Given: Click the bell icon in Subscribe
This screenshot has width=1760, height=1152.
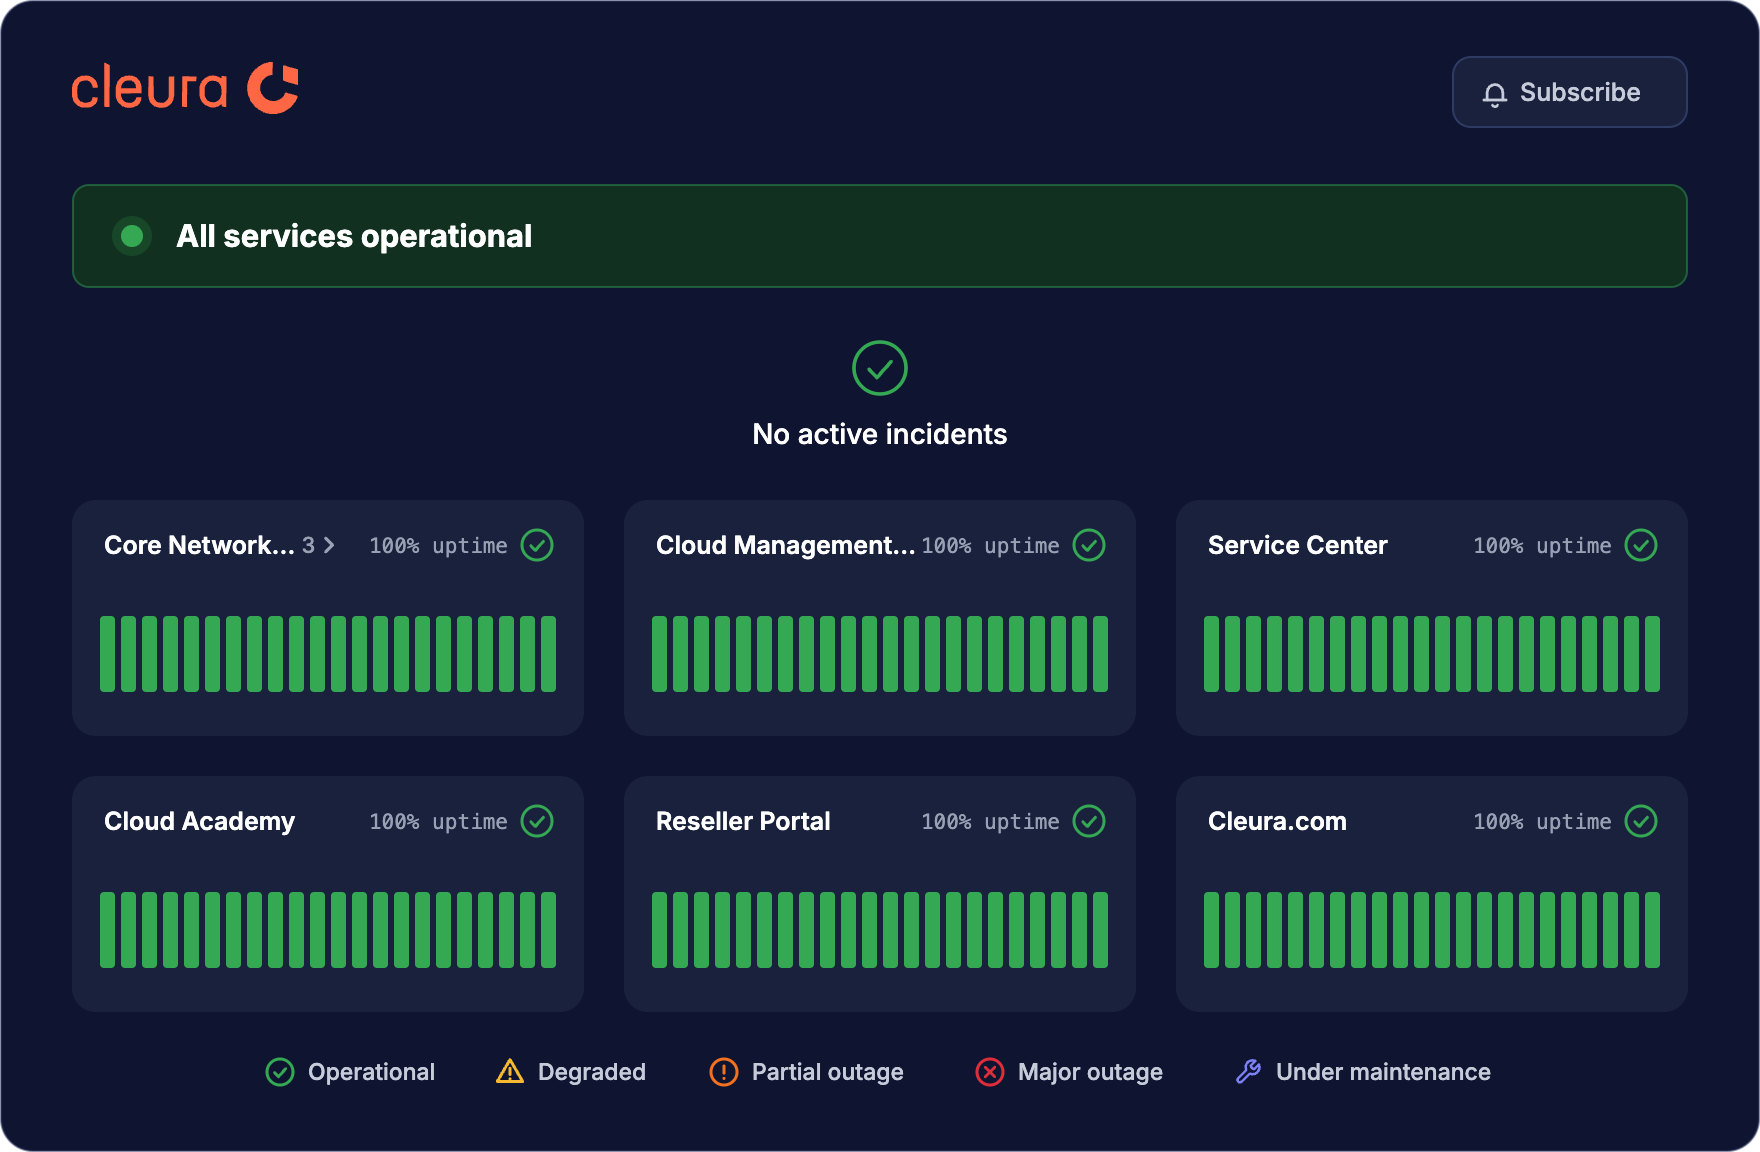Looking at the screenshot, I should point(1494,94).
